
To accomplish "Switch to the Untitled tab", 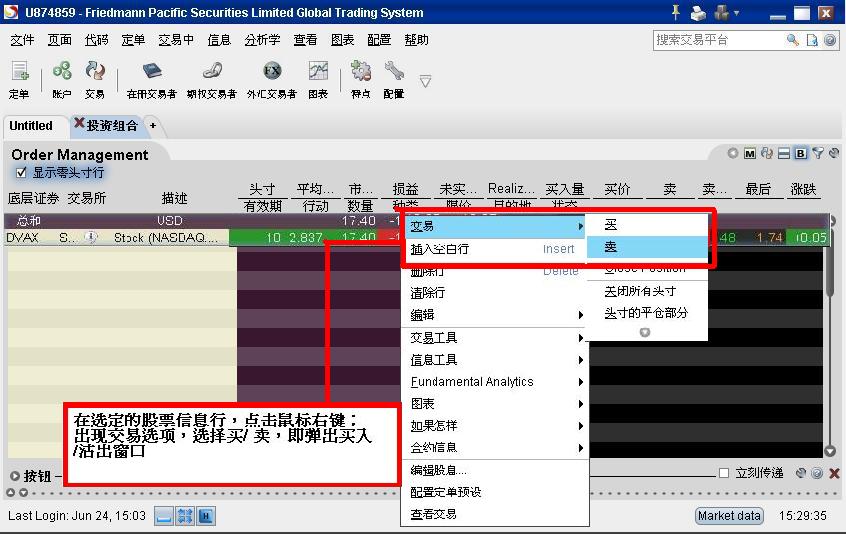I will (31, 126).
